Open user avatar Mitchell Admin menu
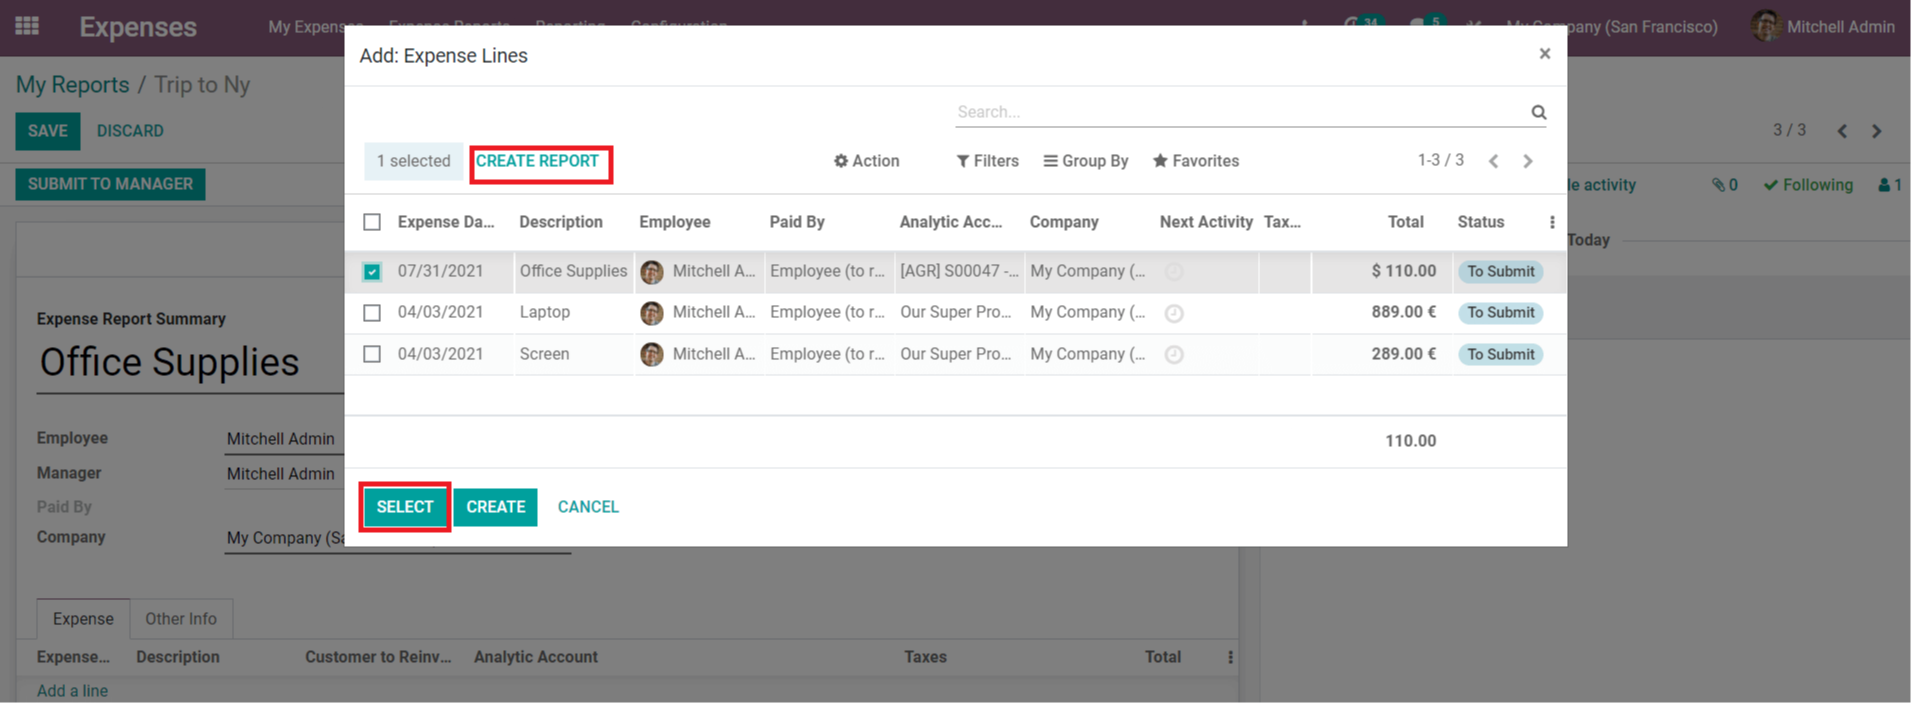This screenshot has width=1911, height=703. coord(1823,27)
